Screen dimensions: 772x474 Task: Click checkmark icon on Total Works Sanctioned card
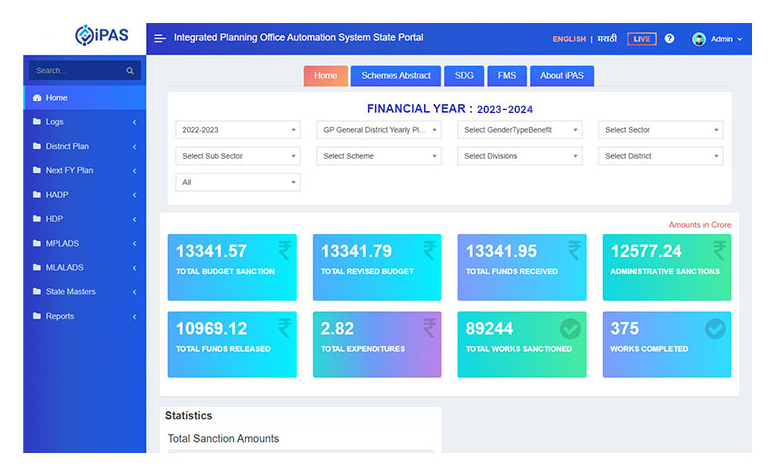(570, 328)
